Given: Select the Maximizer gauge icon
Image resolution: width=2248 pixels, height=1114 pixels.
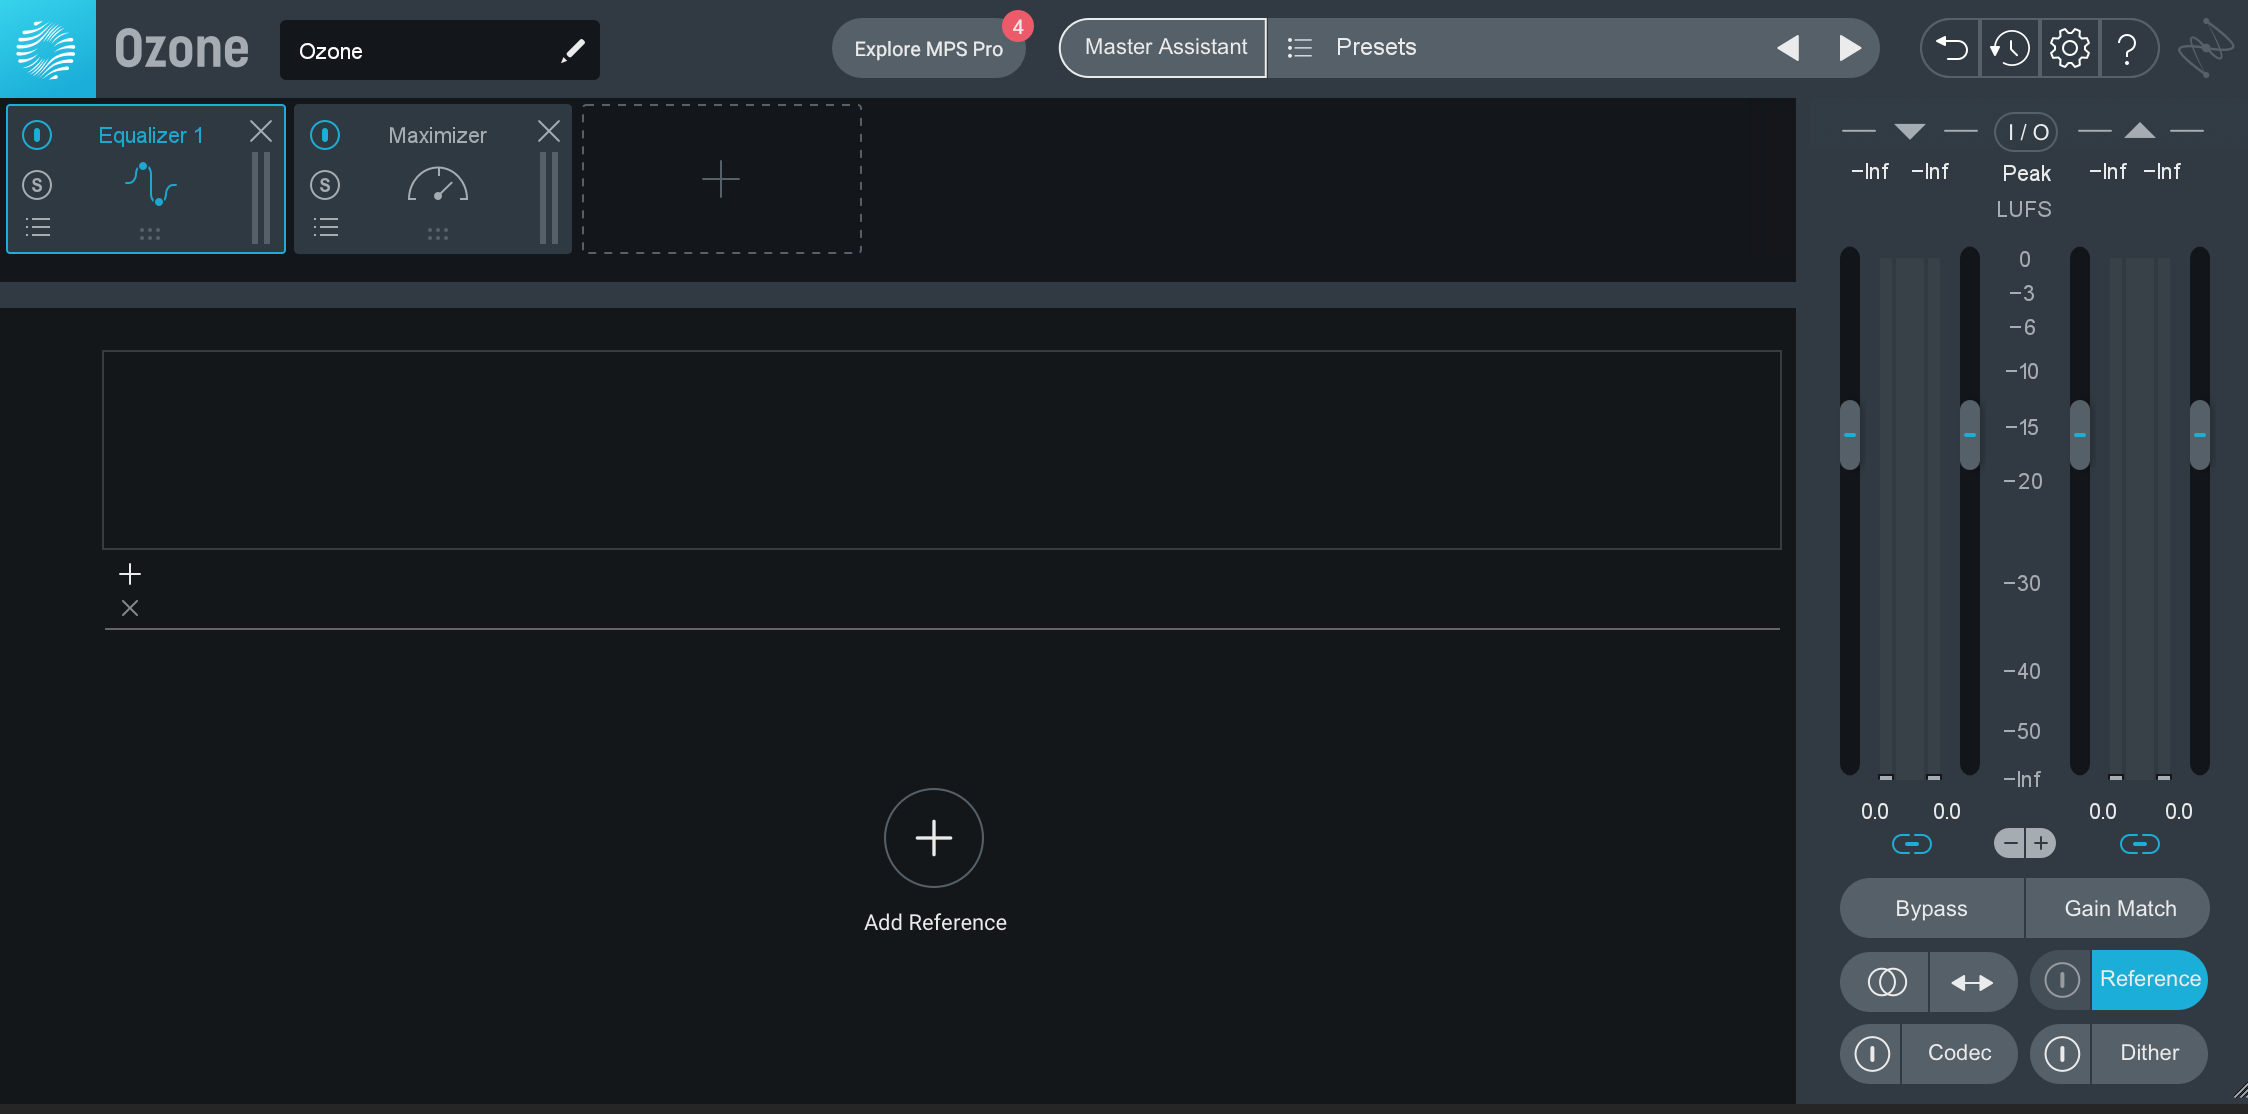Looking at the screenshot, I should click(438, 184).
